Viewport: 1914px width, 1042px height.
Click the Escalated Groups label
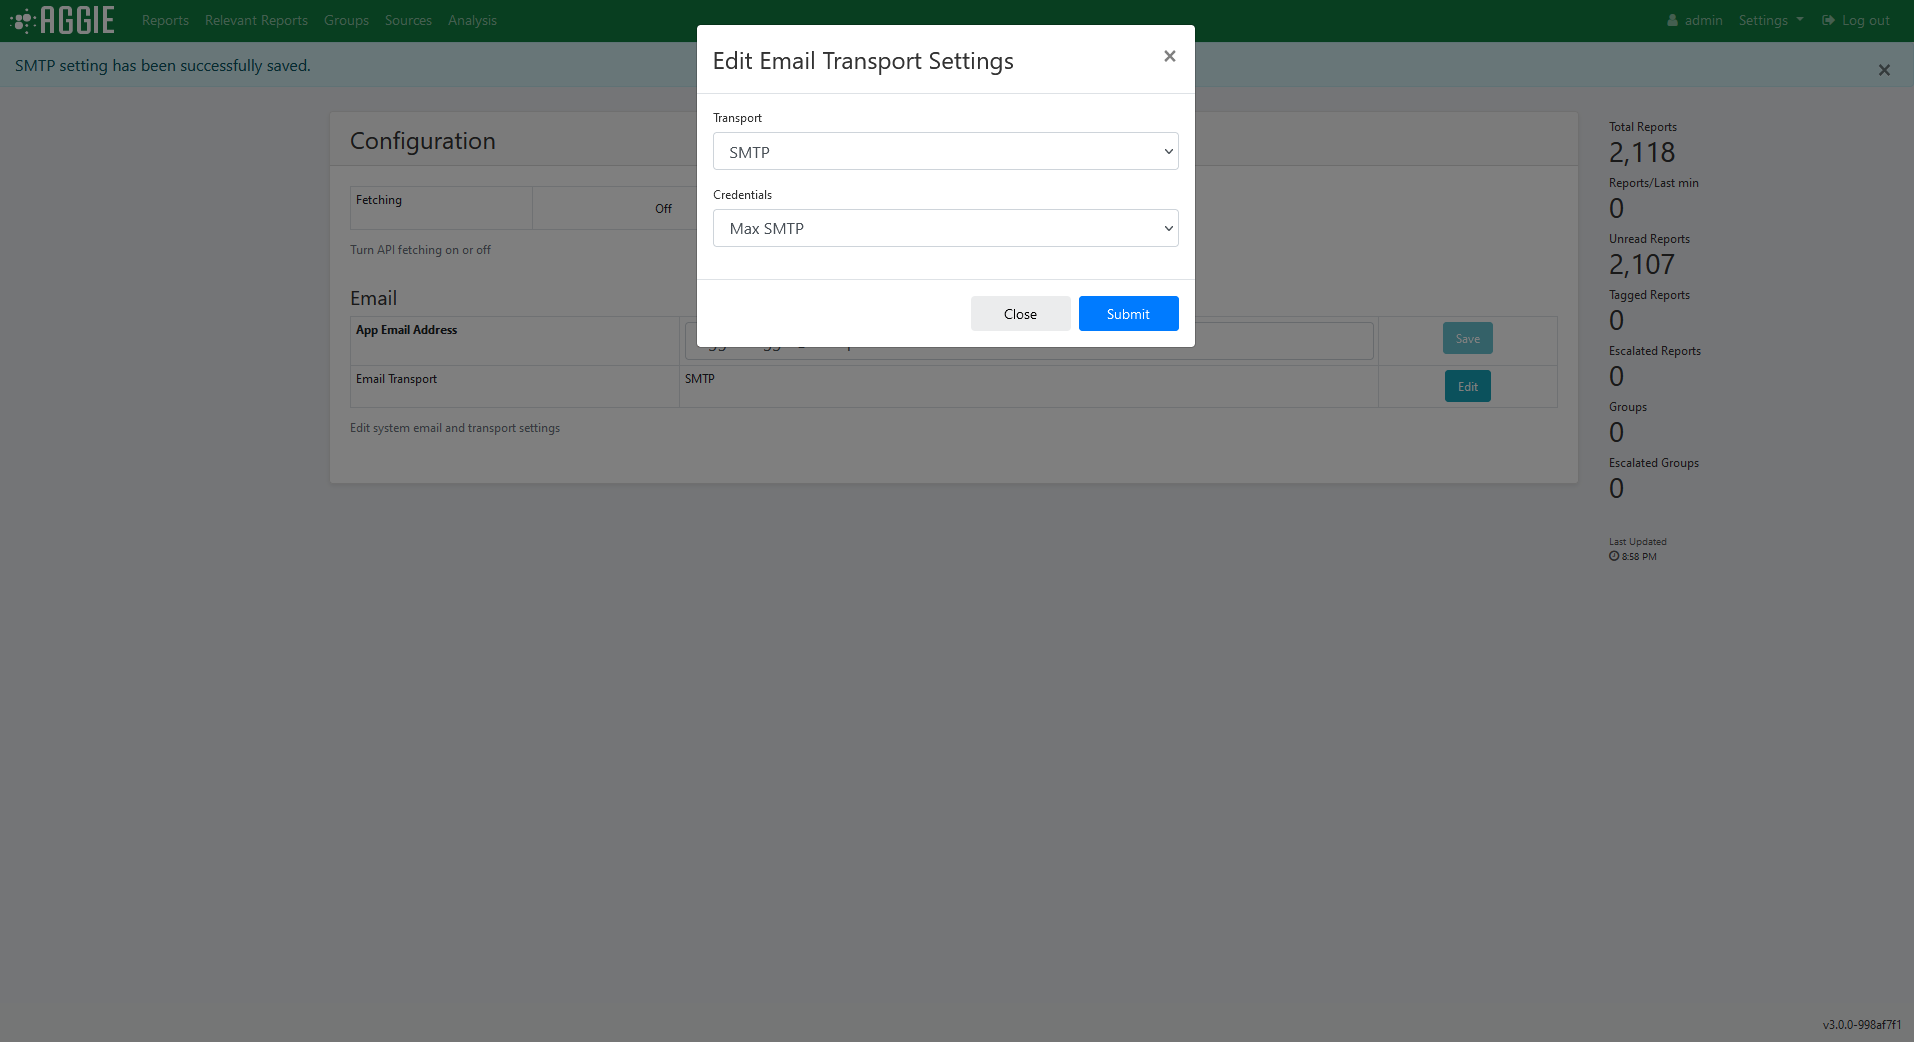tap(1653, 463)
